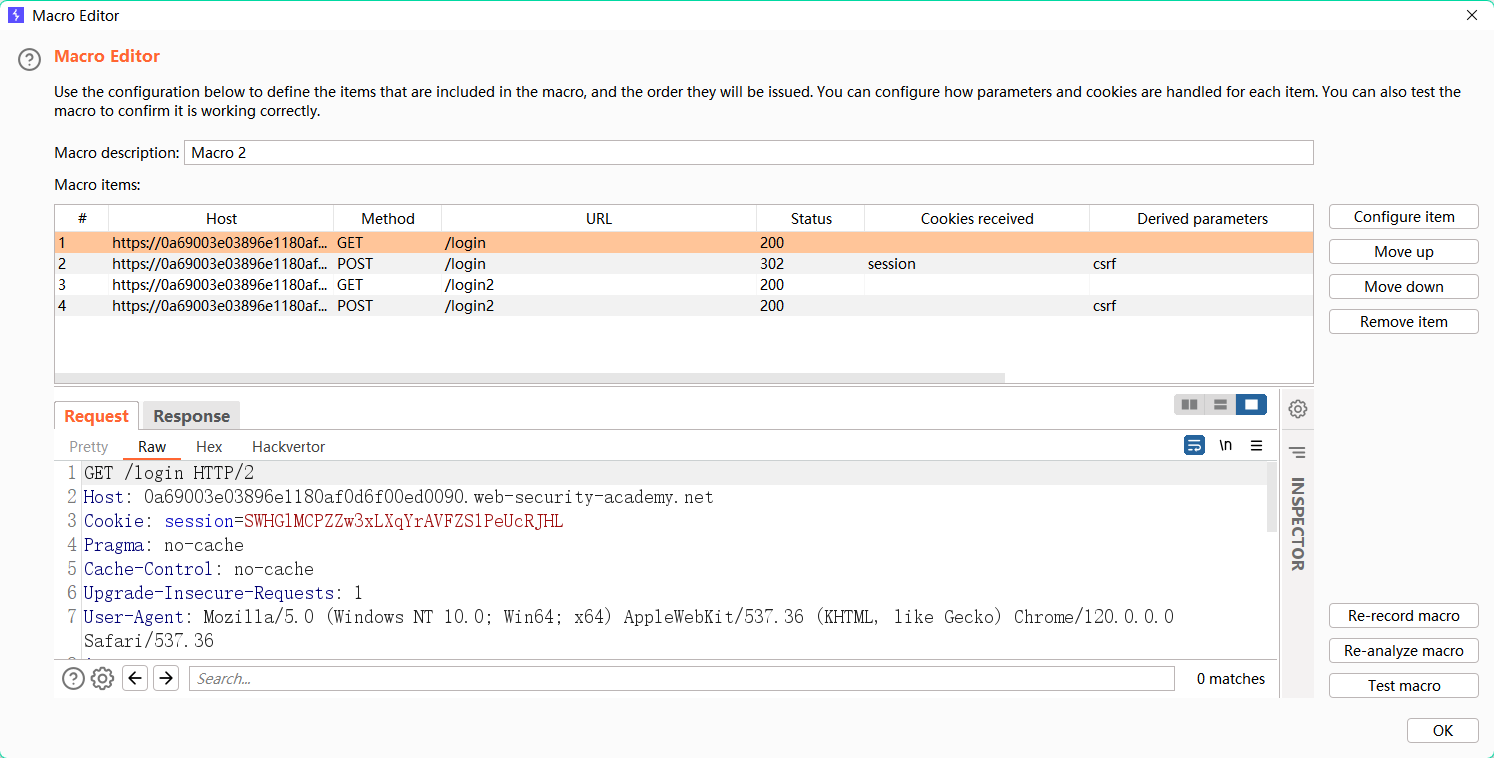Sort by the Method column header

click(388, 218)
